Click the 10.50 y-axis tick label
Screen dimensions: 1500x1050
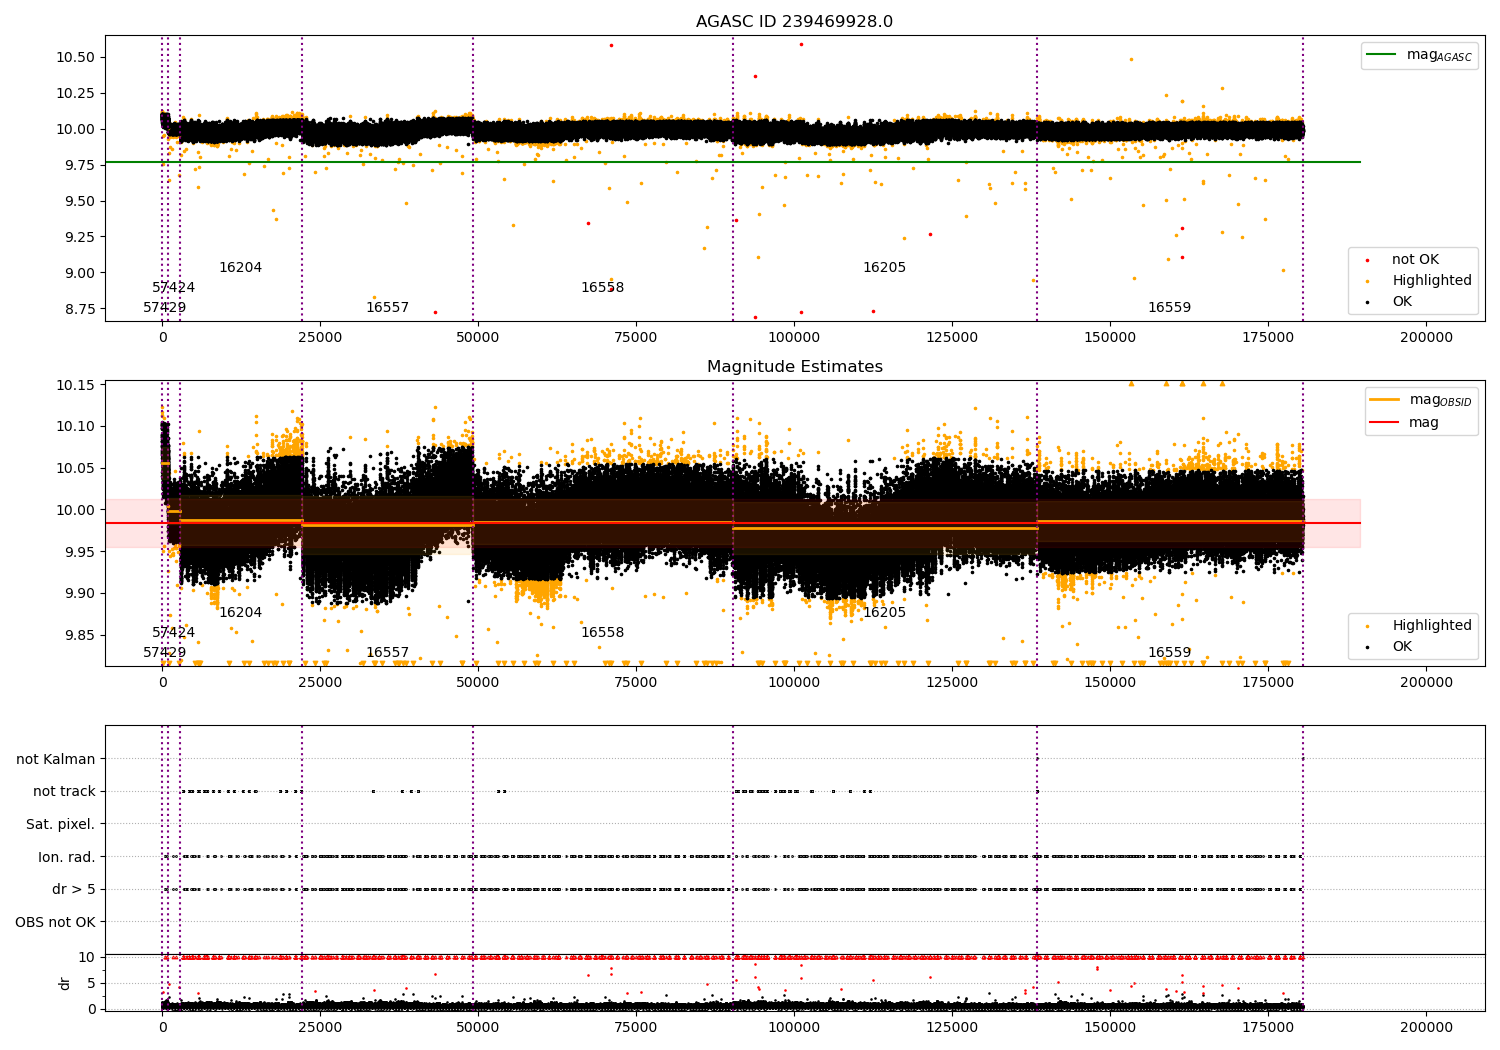pos(75,57)
